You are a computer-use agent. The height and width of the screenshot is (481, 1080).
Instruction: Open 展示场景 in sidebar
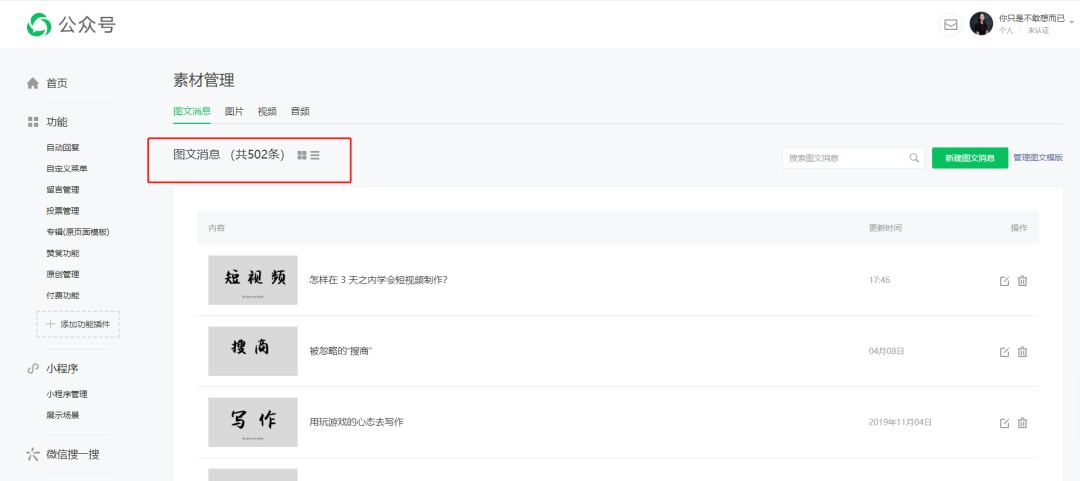[63, 415]
